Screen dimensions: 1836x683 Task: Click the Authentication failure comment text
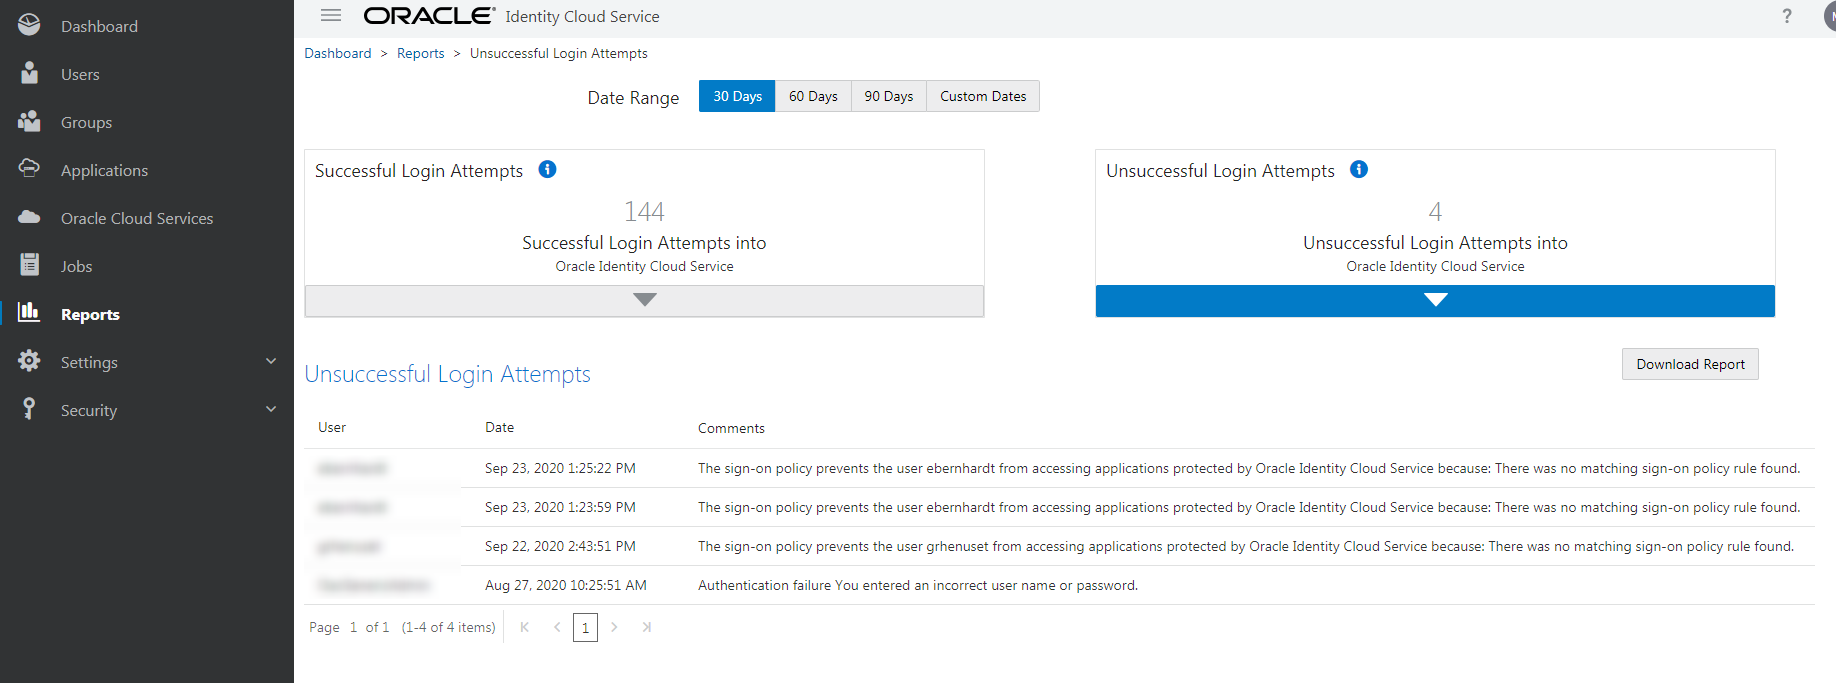(x=918, y=585)
